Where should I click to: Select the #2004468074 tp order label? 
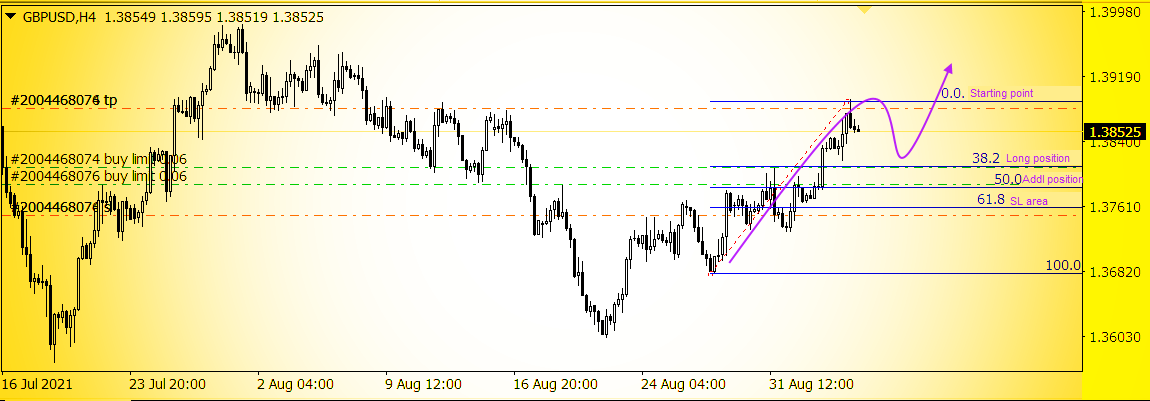[63, 100]
